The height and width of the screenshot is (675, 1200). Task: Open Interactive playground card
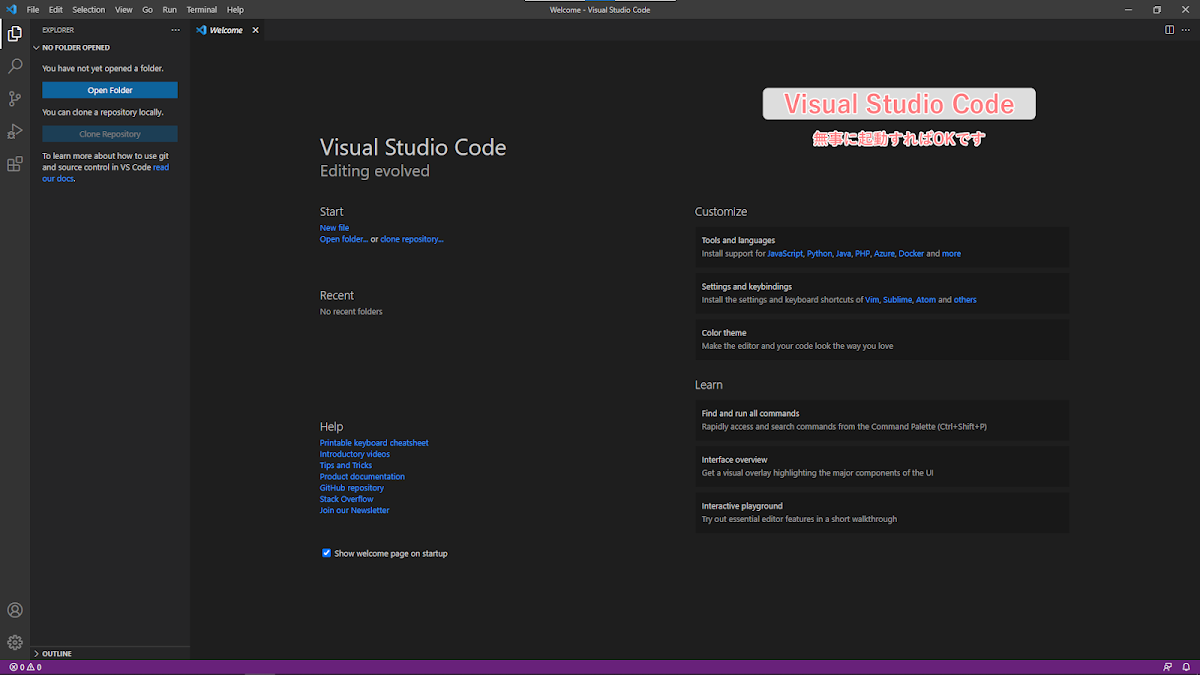[x=882, y=512]
